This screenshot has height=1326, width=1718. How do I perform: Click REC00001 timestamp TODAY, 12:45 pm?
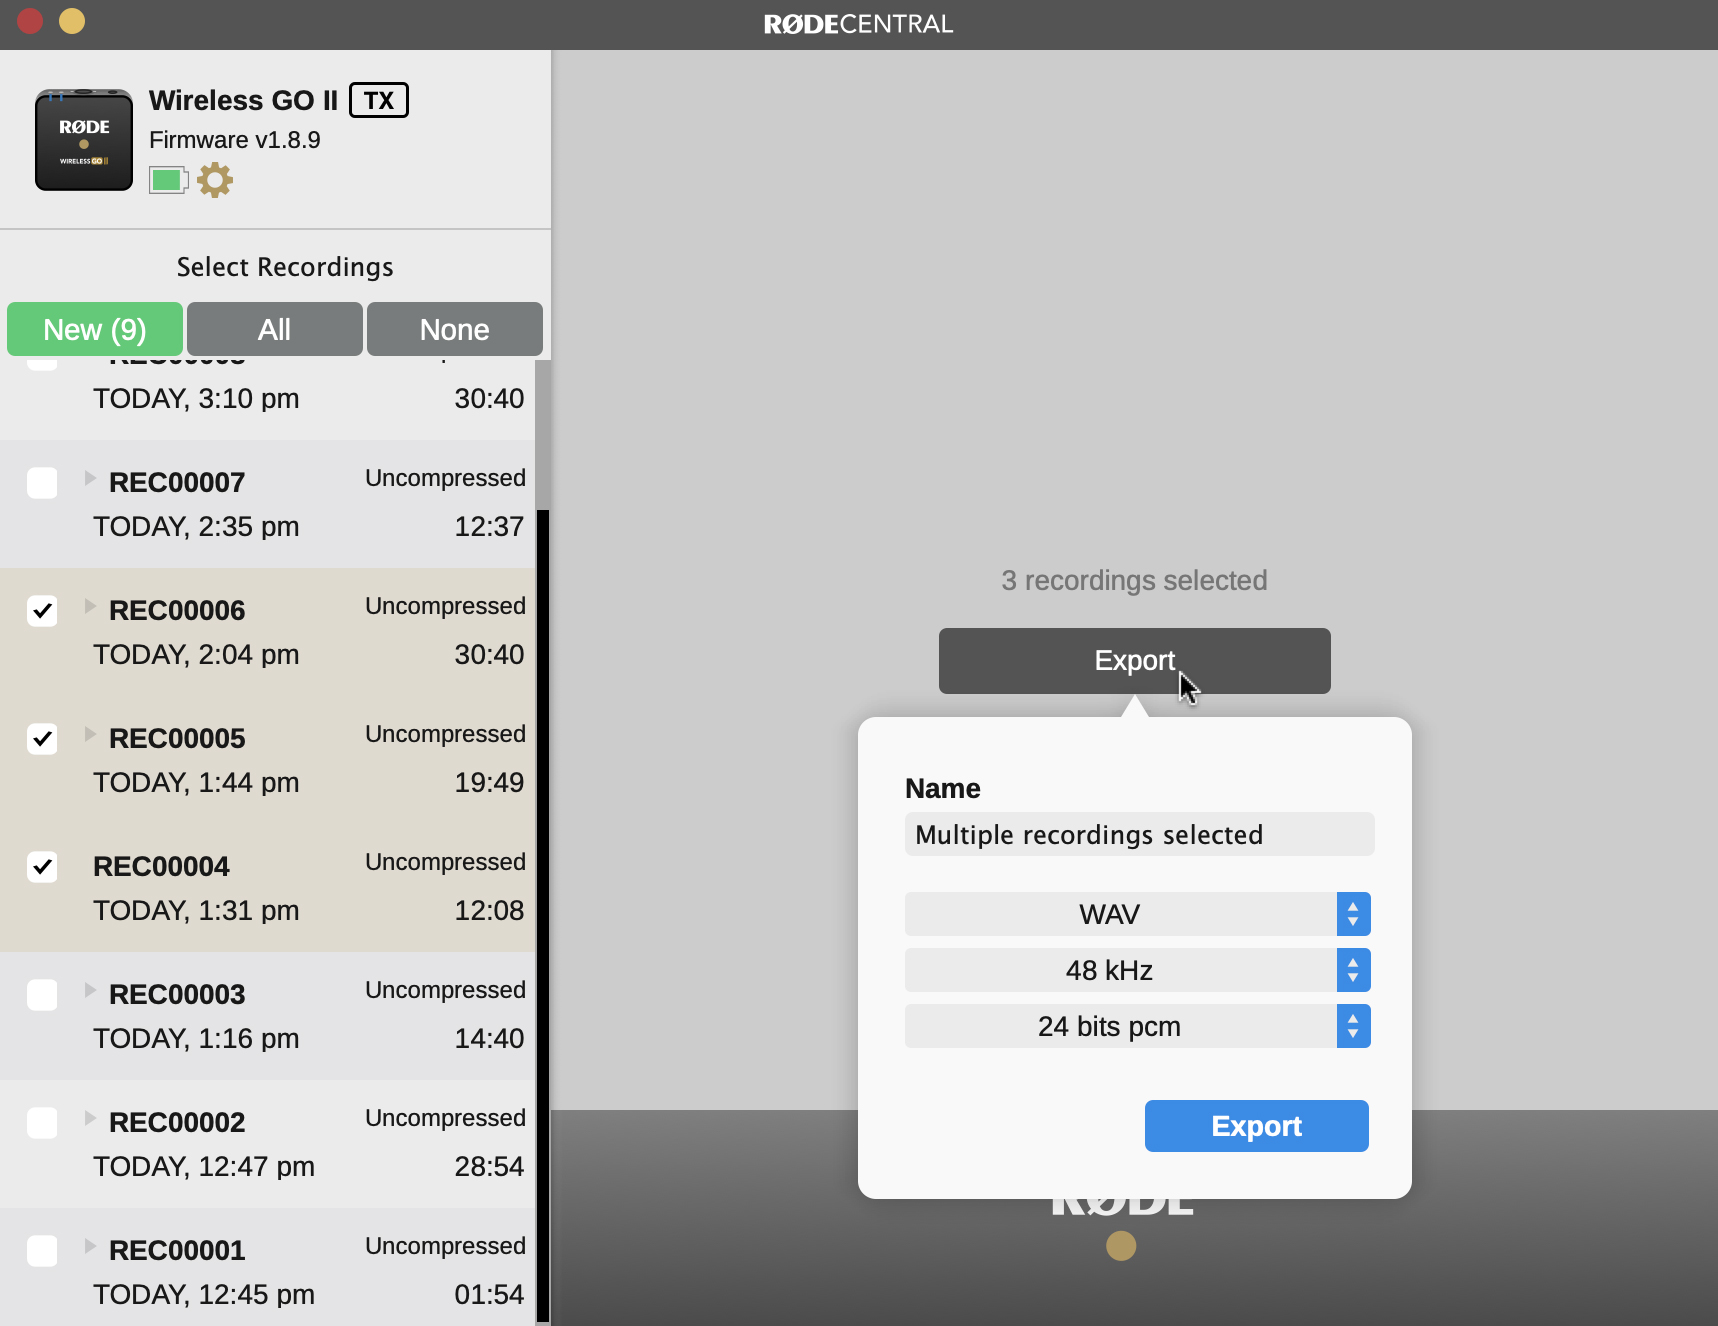[x=204, y=1295]
